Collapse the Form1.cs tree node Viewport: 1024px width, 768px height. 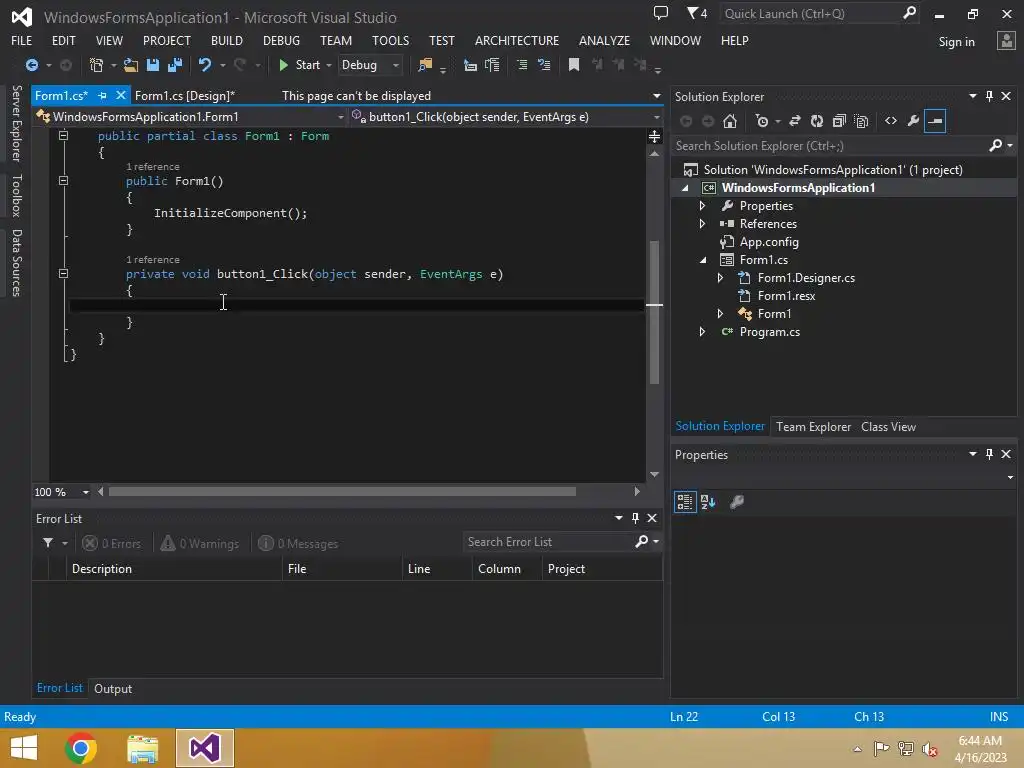click(x=703, y=260)
